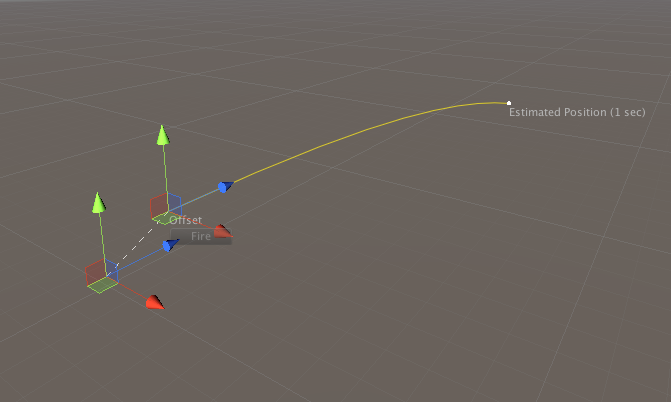Viewport: 671px width, 402px height.
Task: Click the green Y-axis arrow of the Offset gizmo
Action: coord(161,134)
